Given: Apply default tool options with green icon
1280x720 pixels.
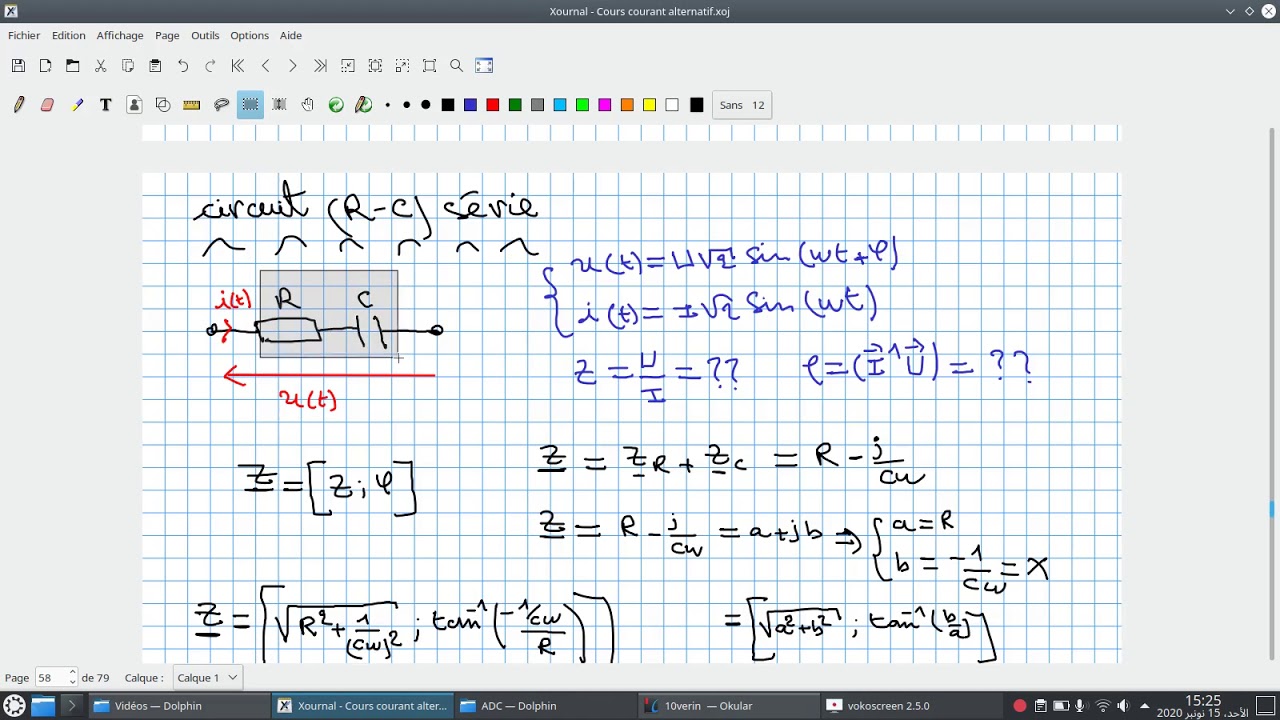Looking at the screenshot, I should pos(336,105).
